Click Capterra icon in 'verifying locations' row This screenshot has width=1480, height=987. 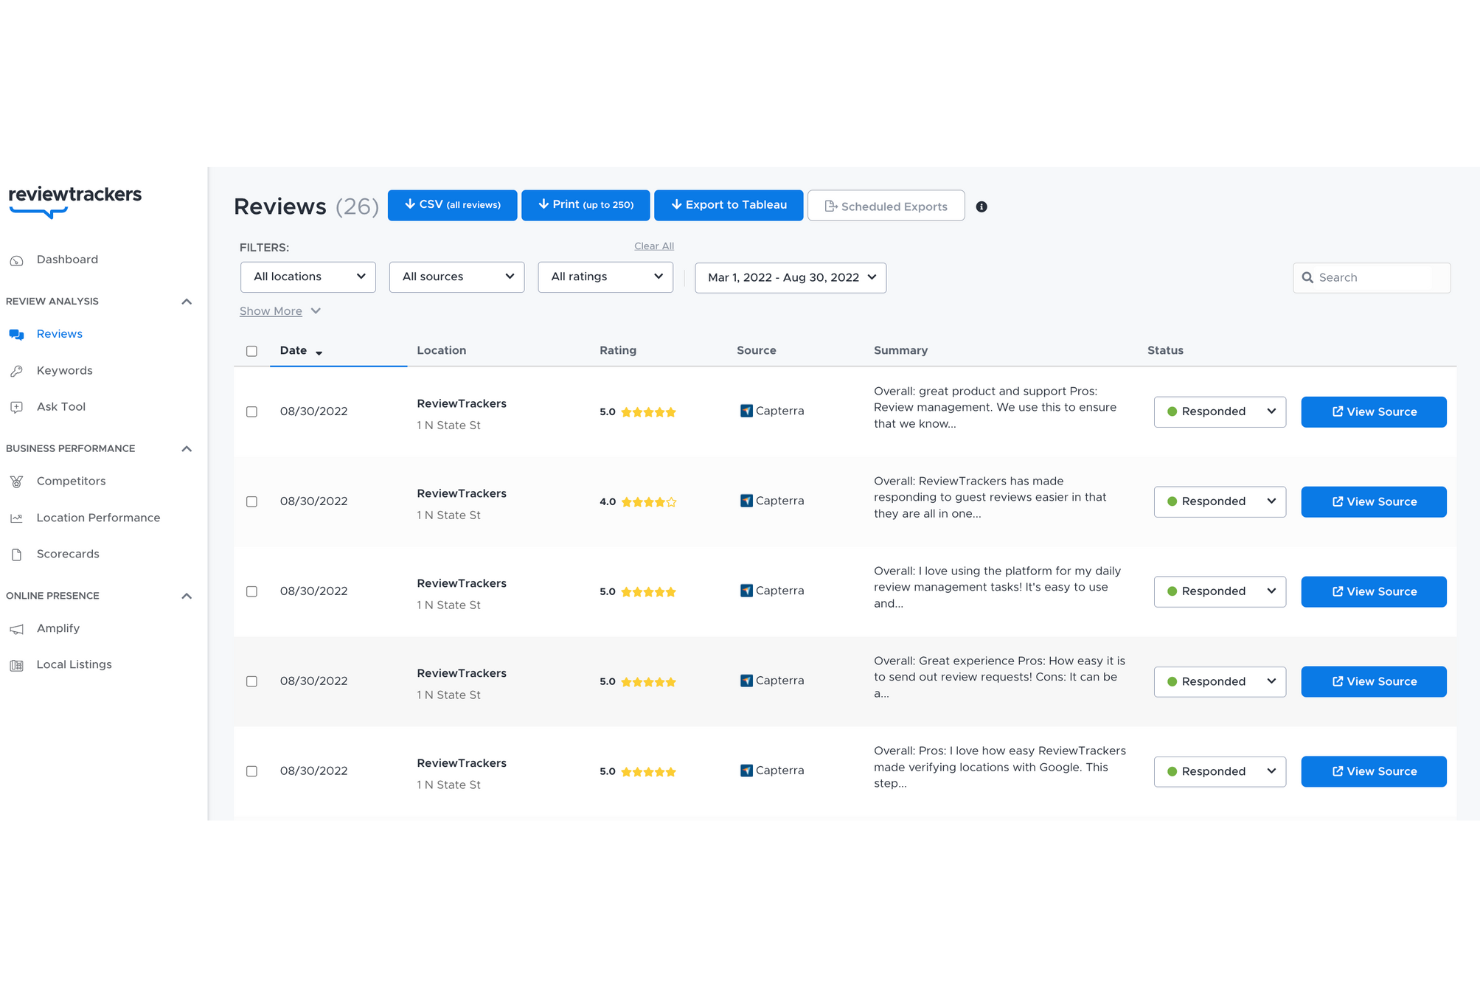pos(746,771)
